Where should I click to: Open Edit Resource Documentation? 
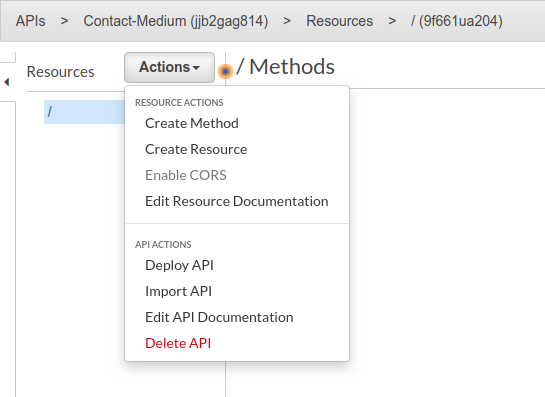(237, 201)
